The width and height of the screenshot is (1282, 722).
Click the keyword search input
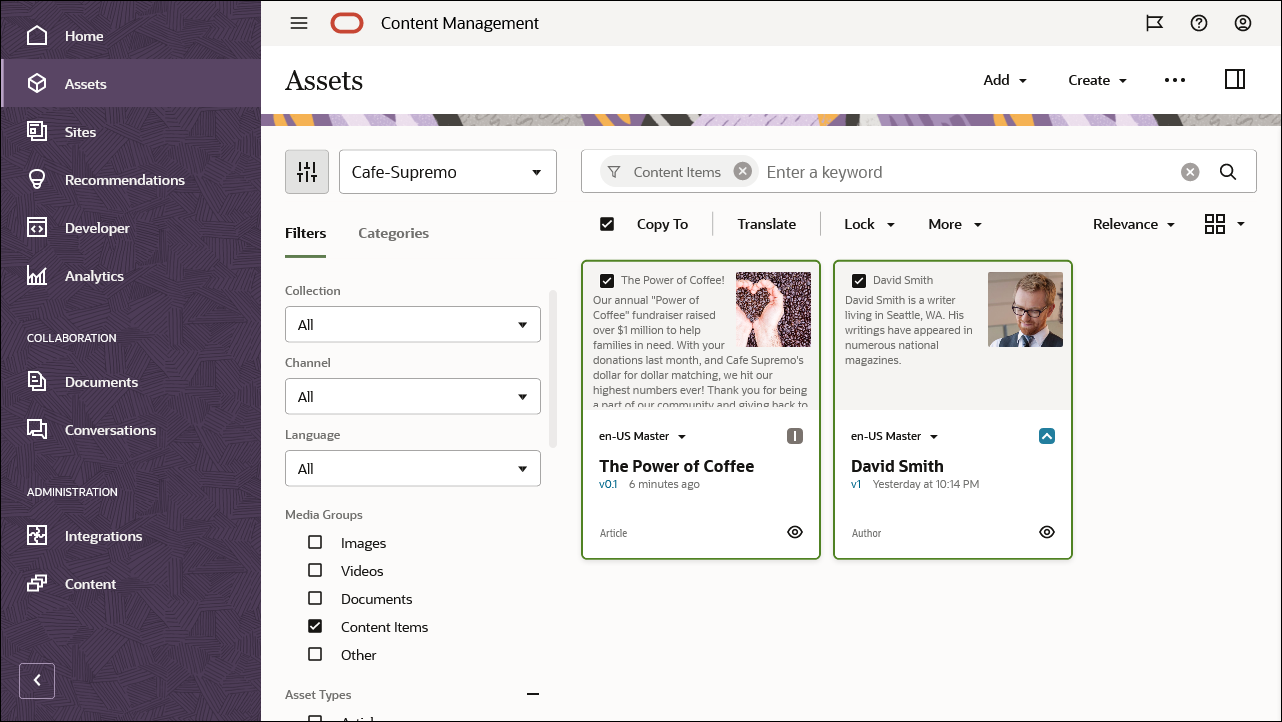click(968, 172)
